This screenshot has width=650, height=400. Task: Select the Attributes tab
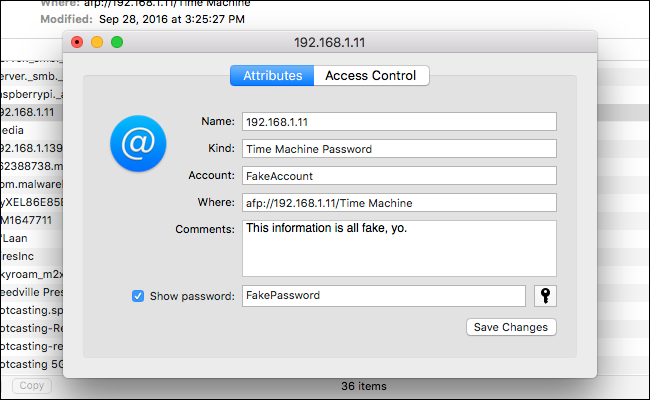pyautogui.click(x=272, y=75)
